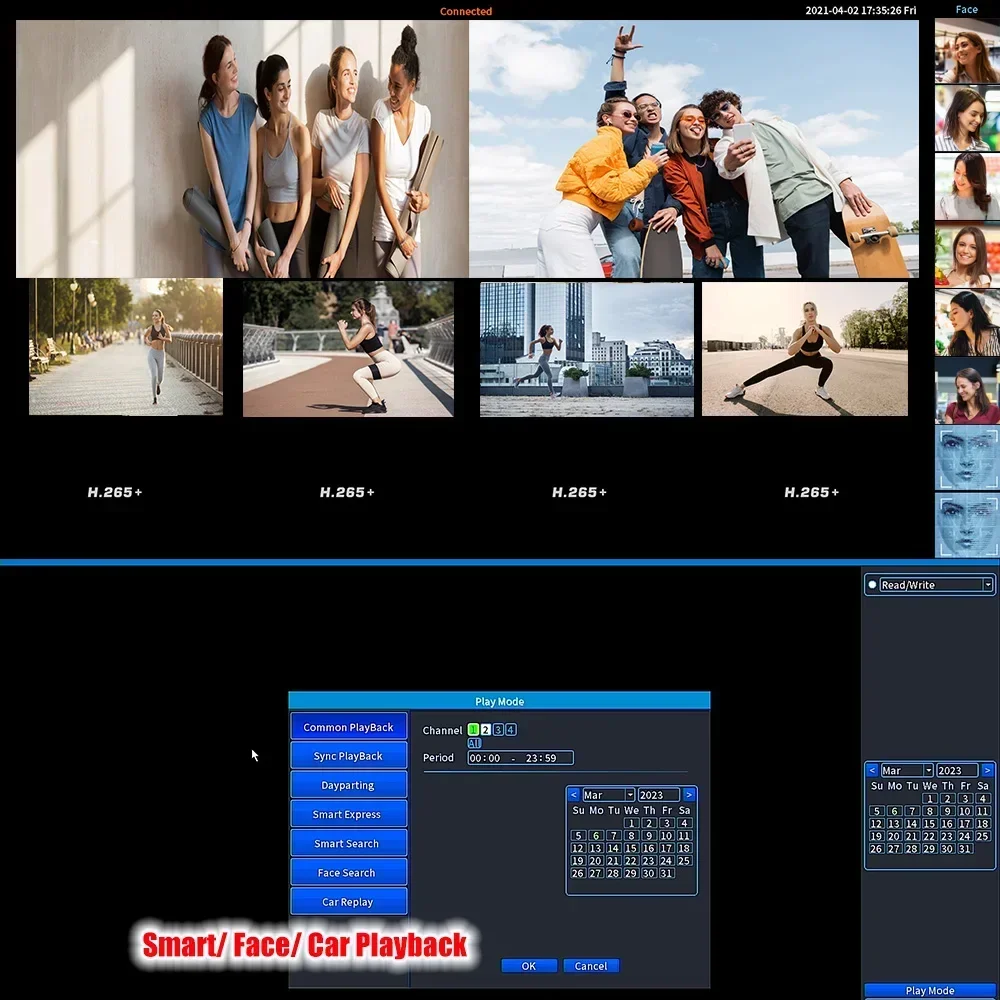Switch to Sync PlayBack mode
Viewport: 1000px width, 1000px height.
click(348, 756)
